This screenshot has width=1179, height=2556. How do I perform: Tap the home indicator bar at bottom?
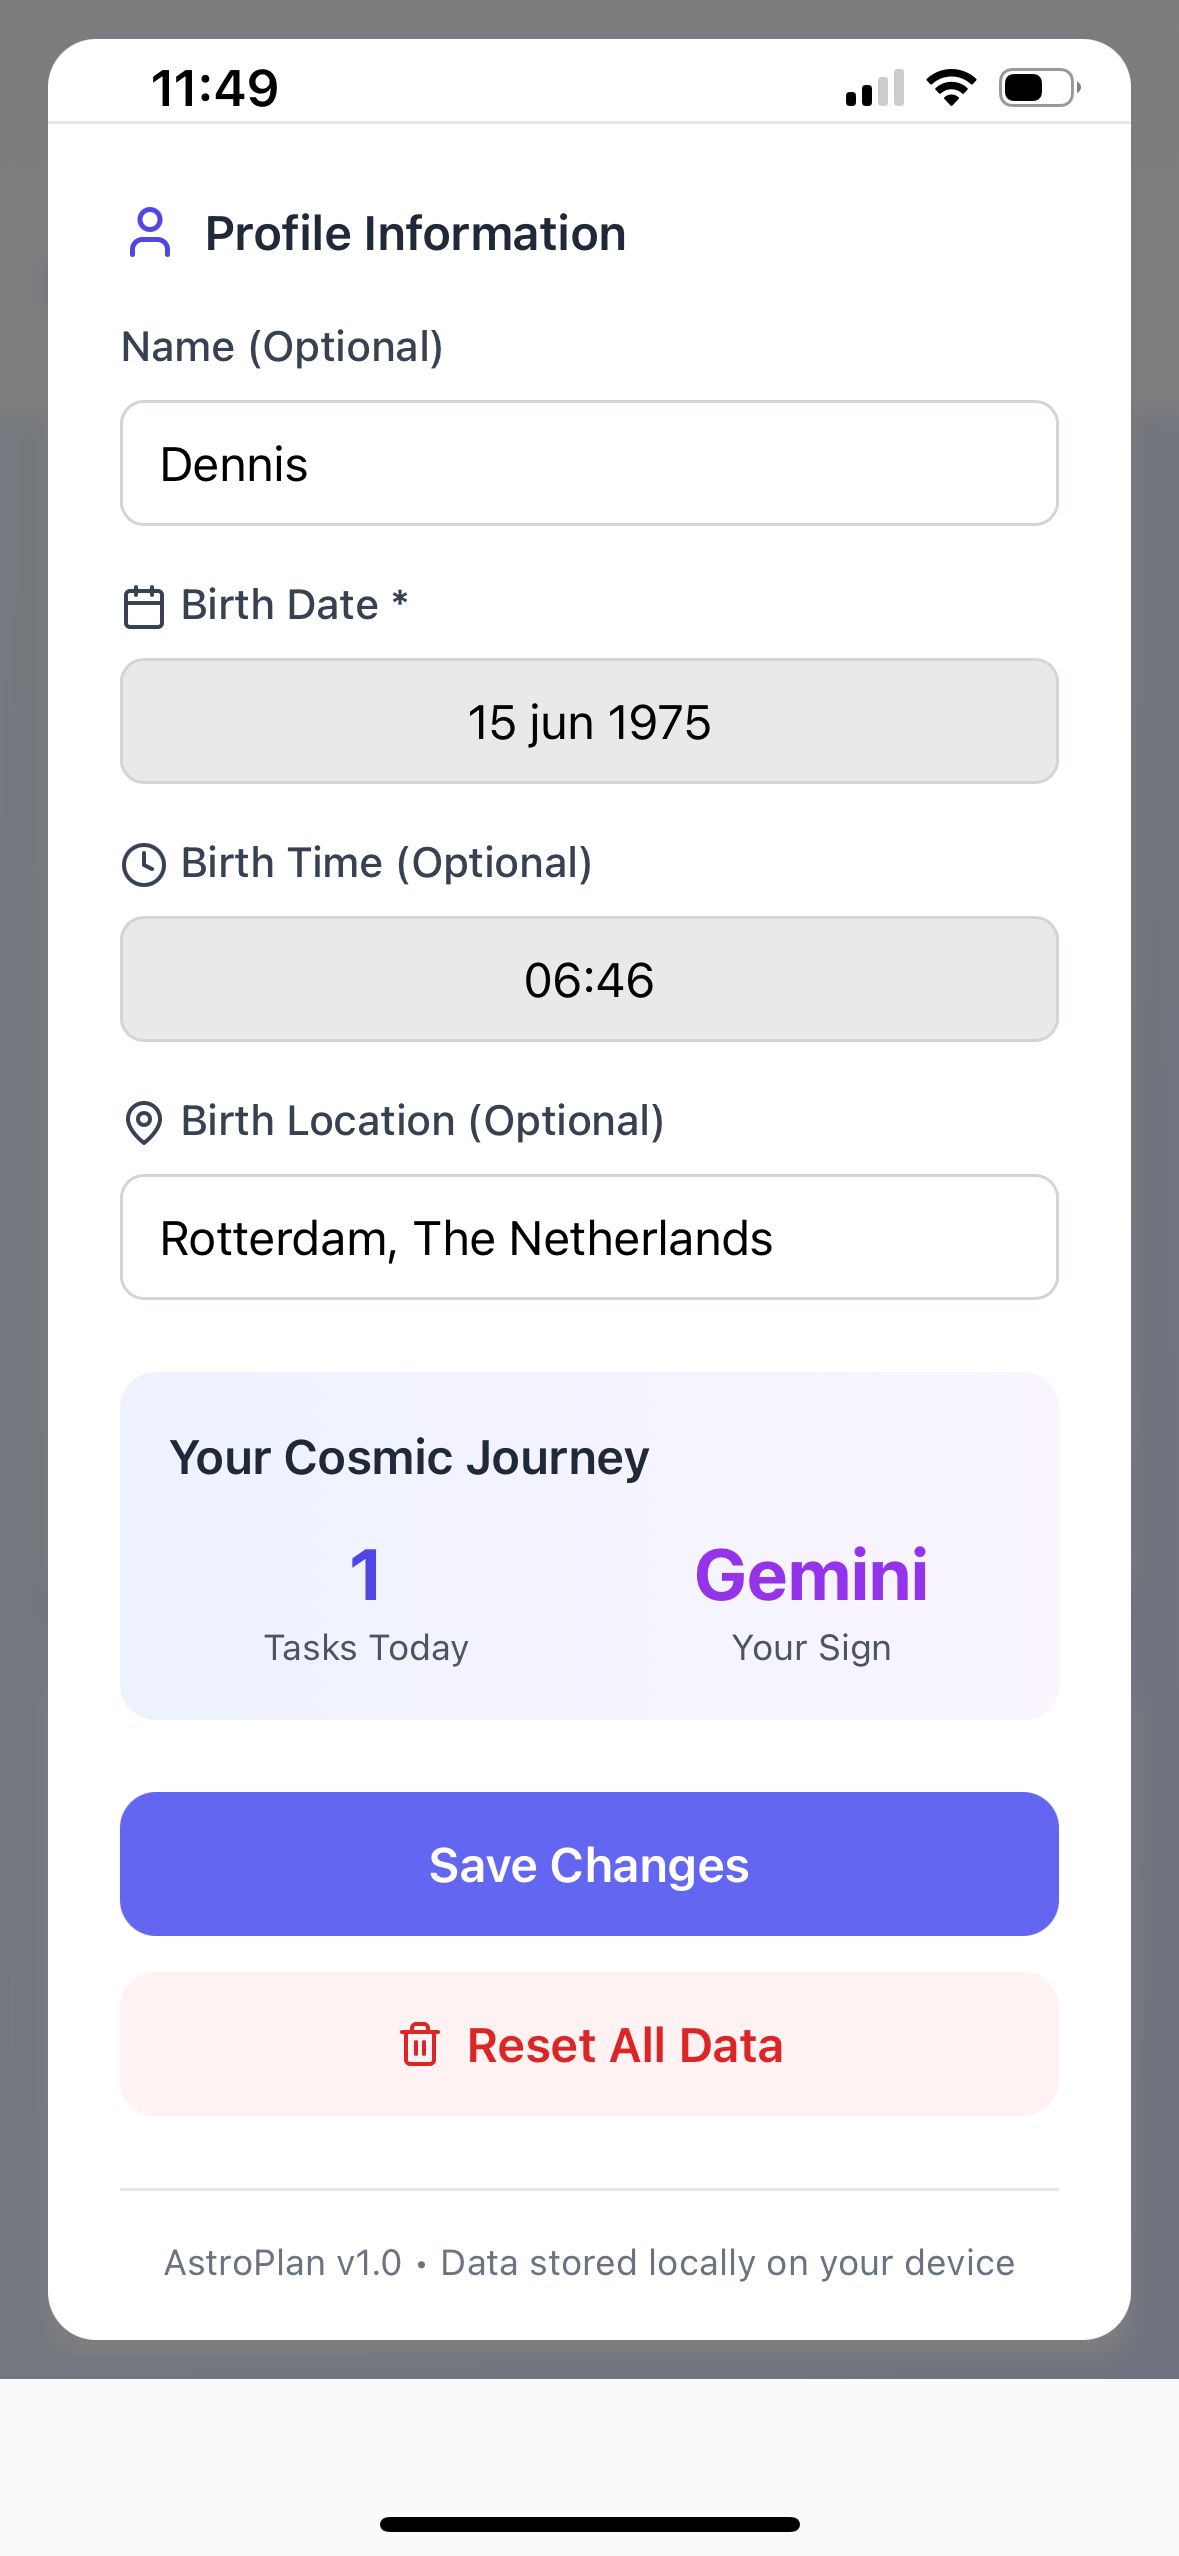589,2525
